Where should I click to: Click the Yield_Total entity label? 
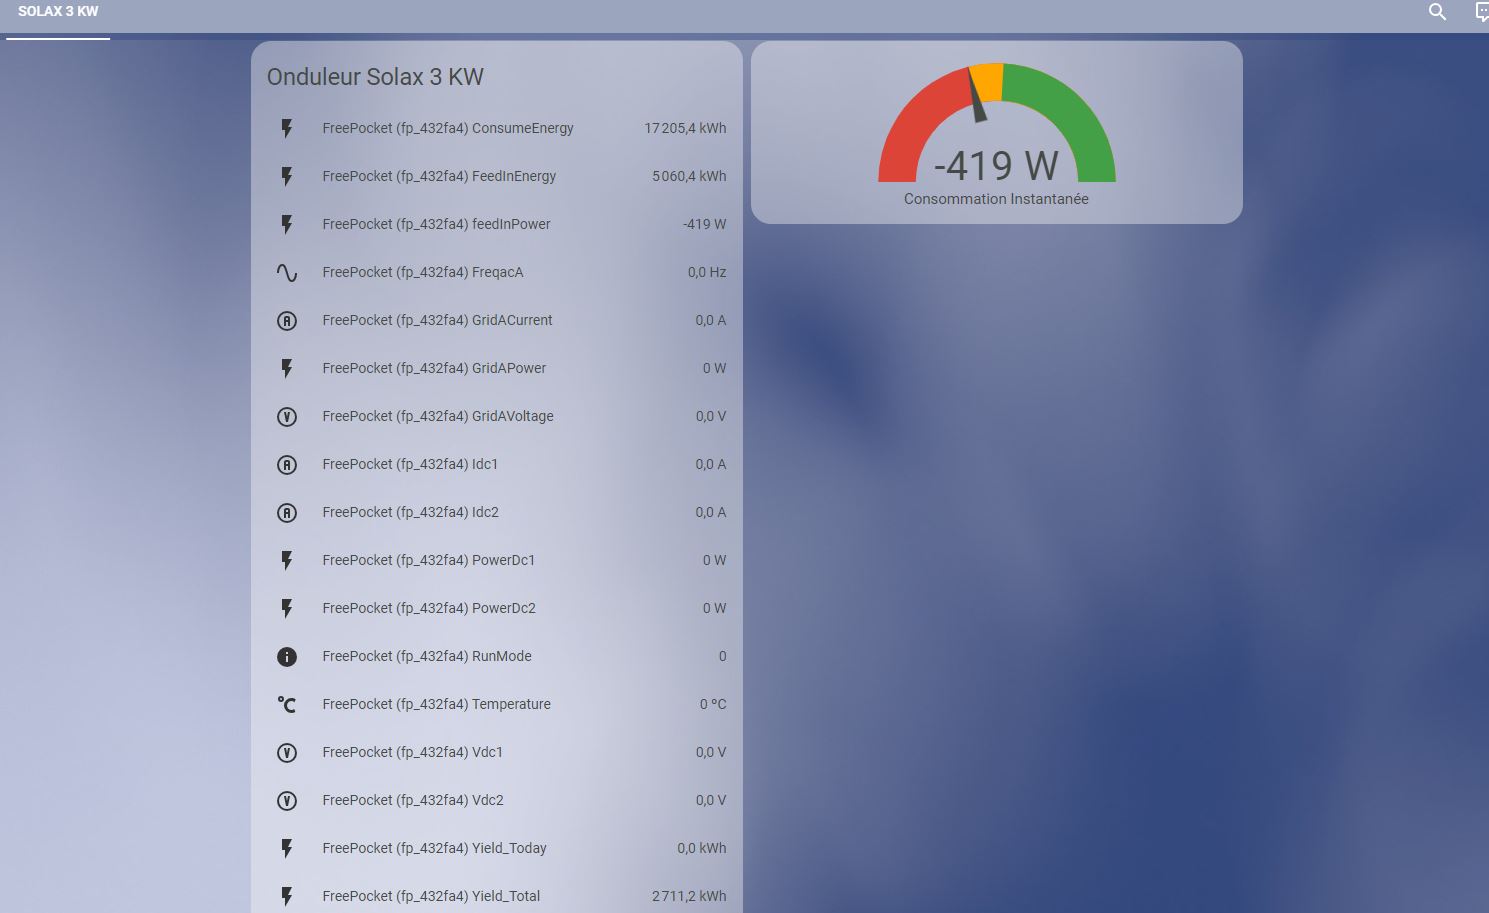click(431, 896)
